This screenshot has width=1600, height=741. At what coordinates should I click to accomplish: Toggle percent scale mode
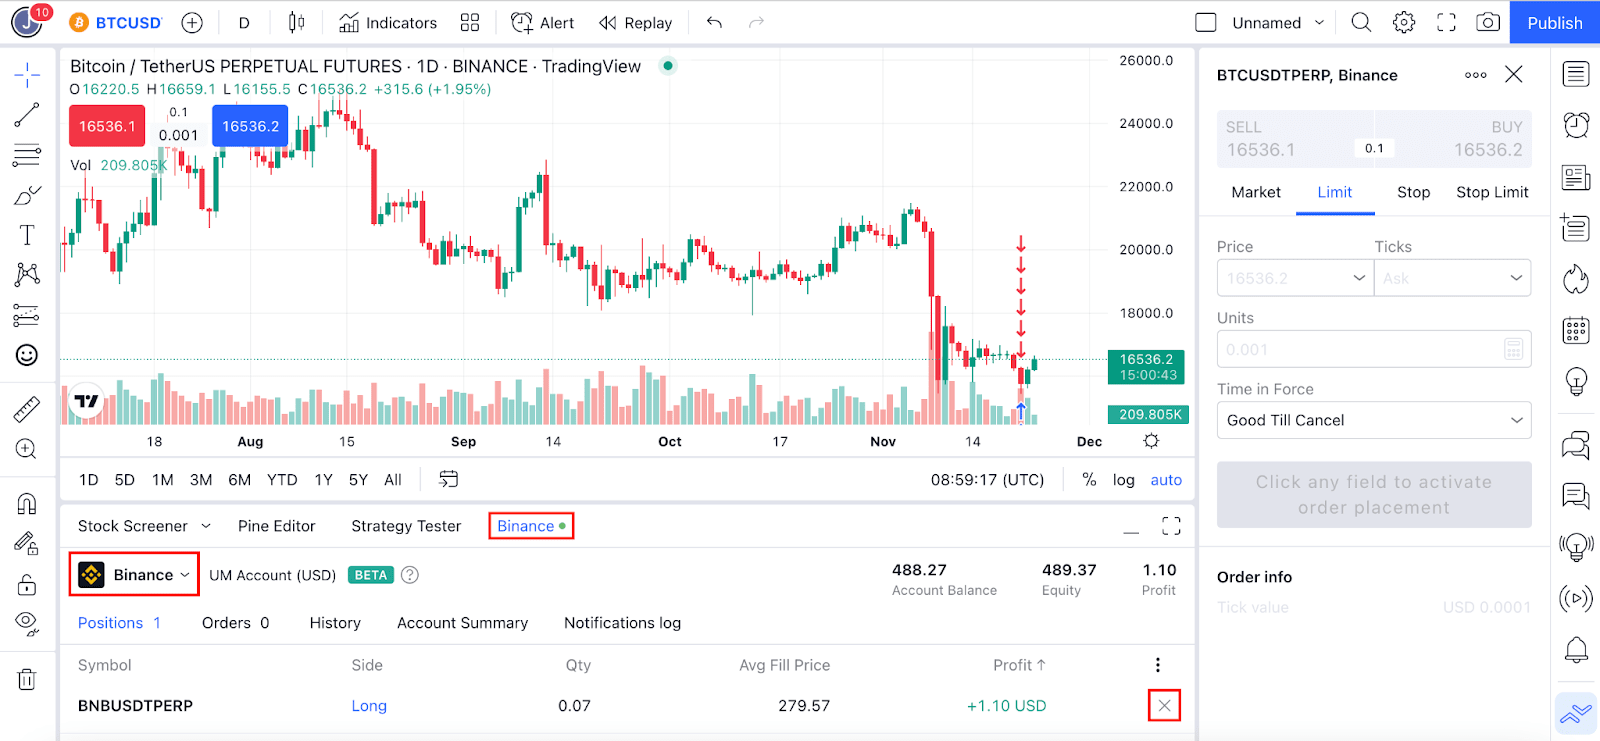1089,480
